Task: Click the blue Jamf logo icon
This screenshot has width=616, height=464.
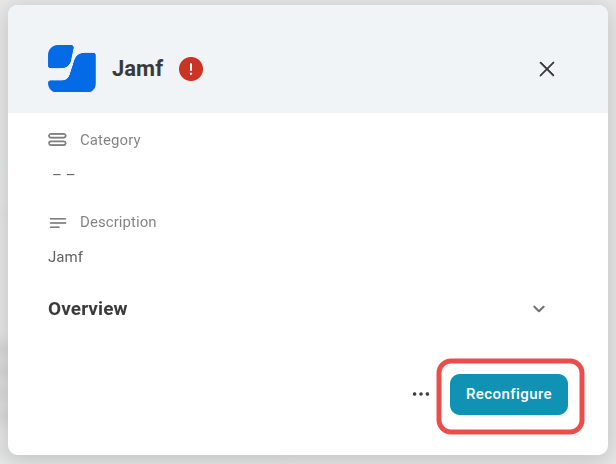Action: pyautogui.click(x=72, y=69)
